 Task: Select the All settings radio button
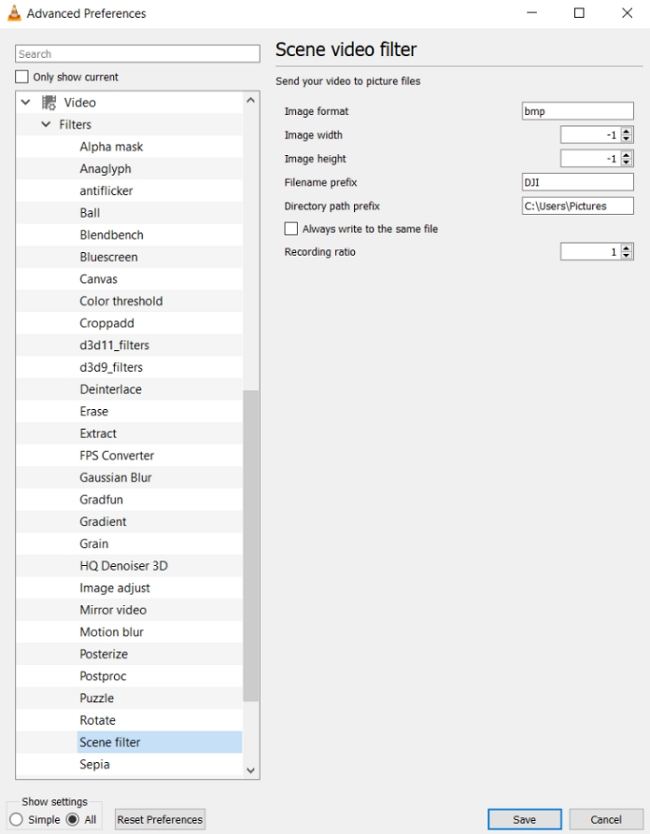pyautogui.click(x=73, y=819)
